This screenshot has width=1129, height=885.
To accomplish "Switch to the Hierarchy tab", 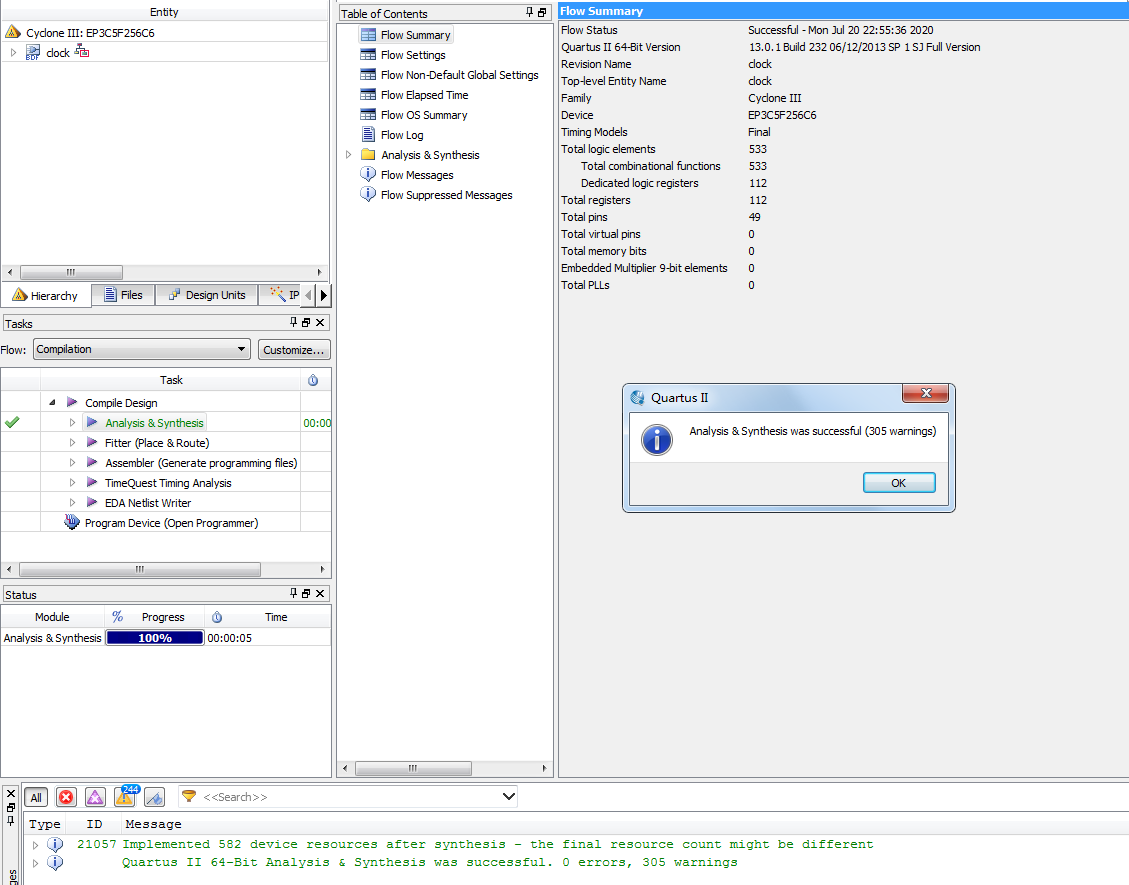I will pos(45,295).
